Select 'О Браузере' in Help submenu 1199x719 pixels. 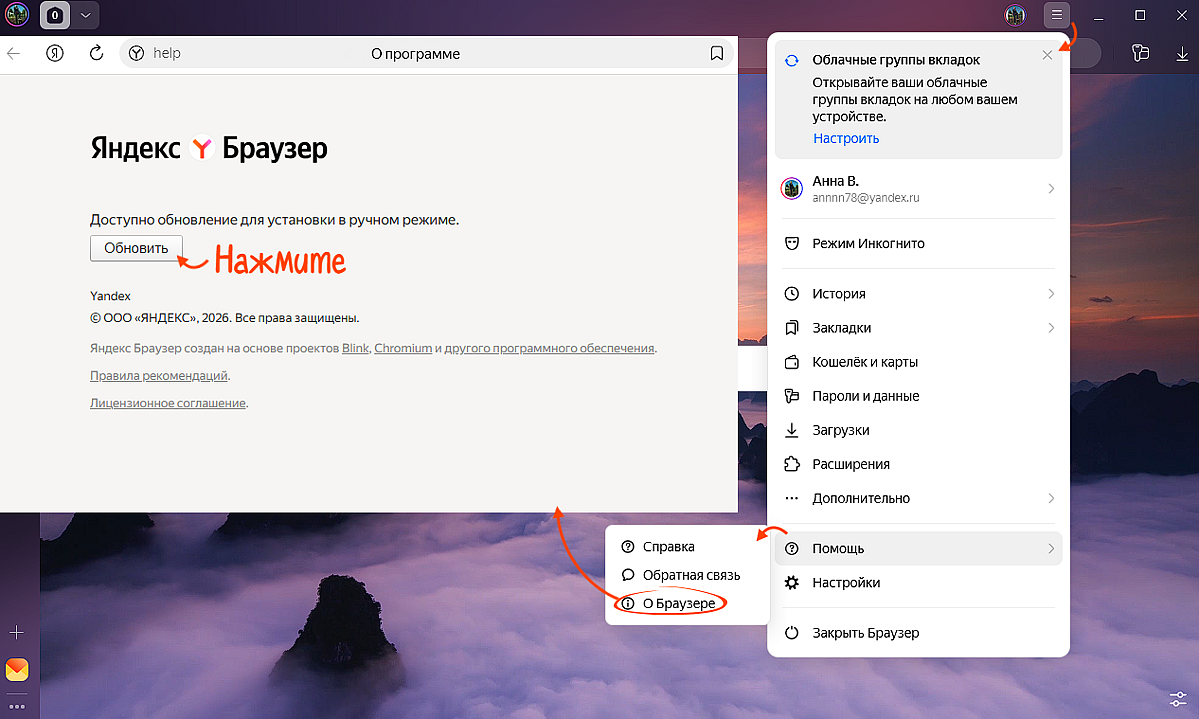point(678,604)
